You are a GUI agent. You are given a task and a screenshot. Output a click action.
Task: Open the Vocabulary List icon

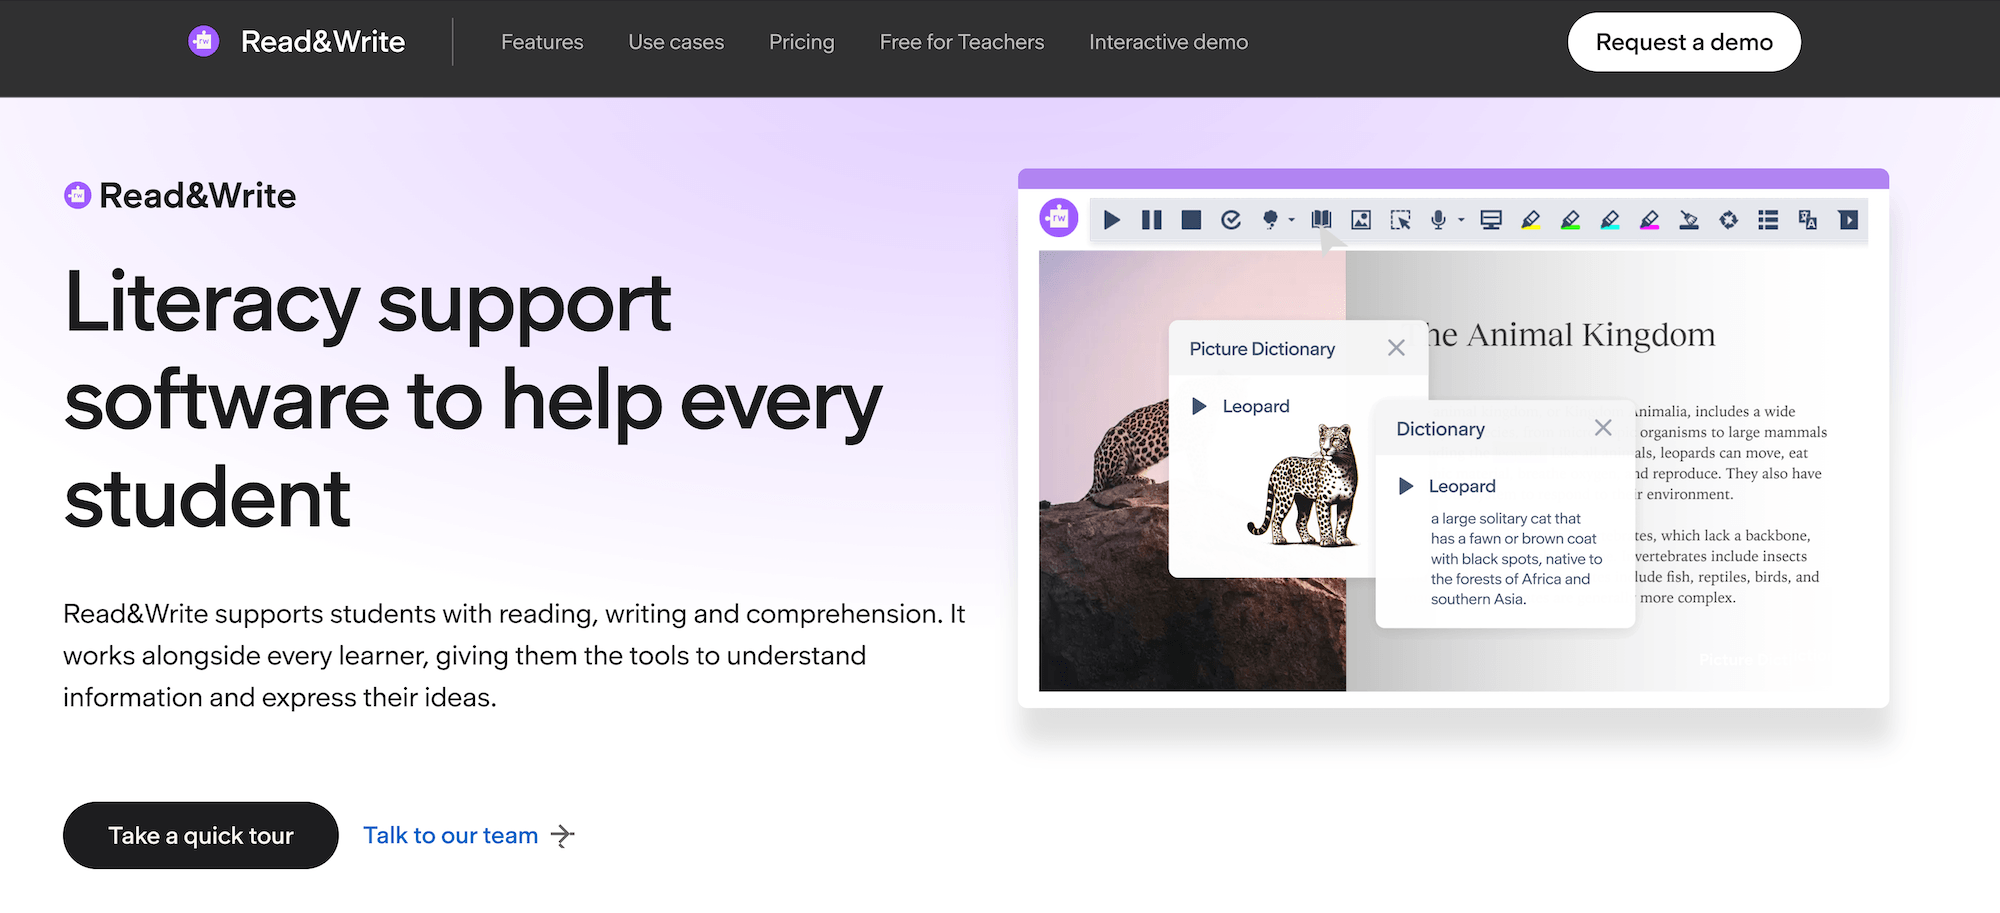(1768, 220)
